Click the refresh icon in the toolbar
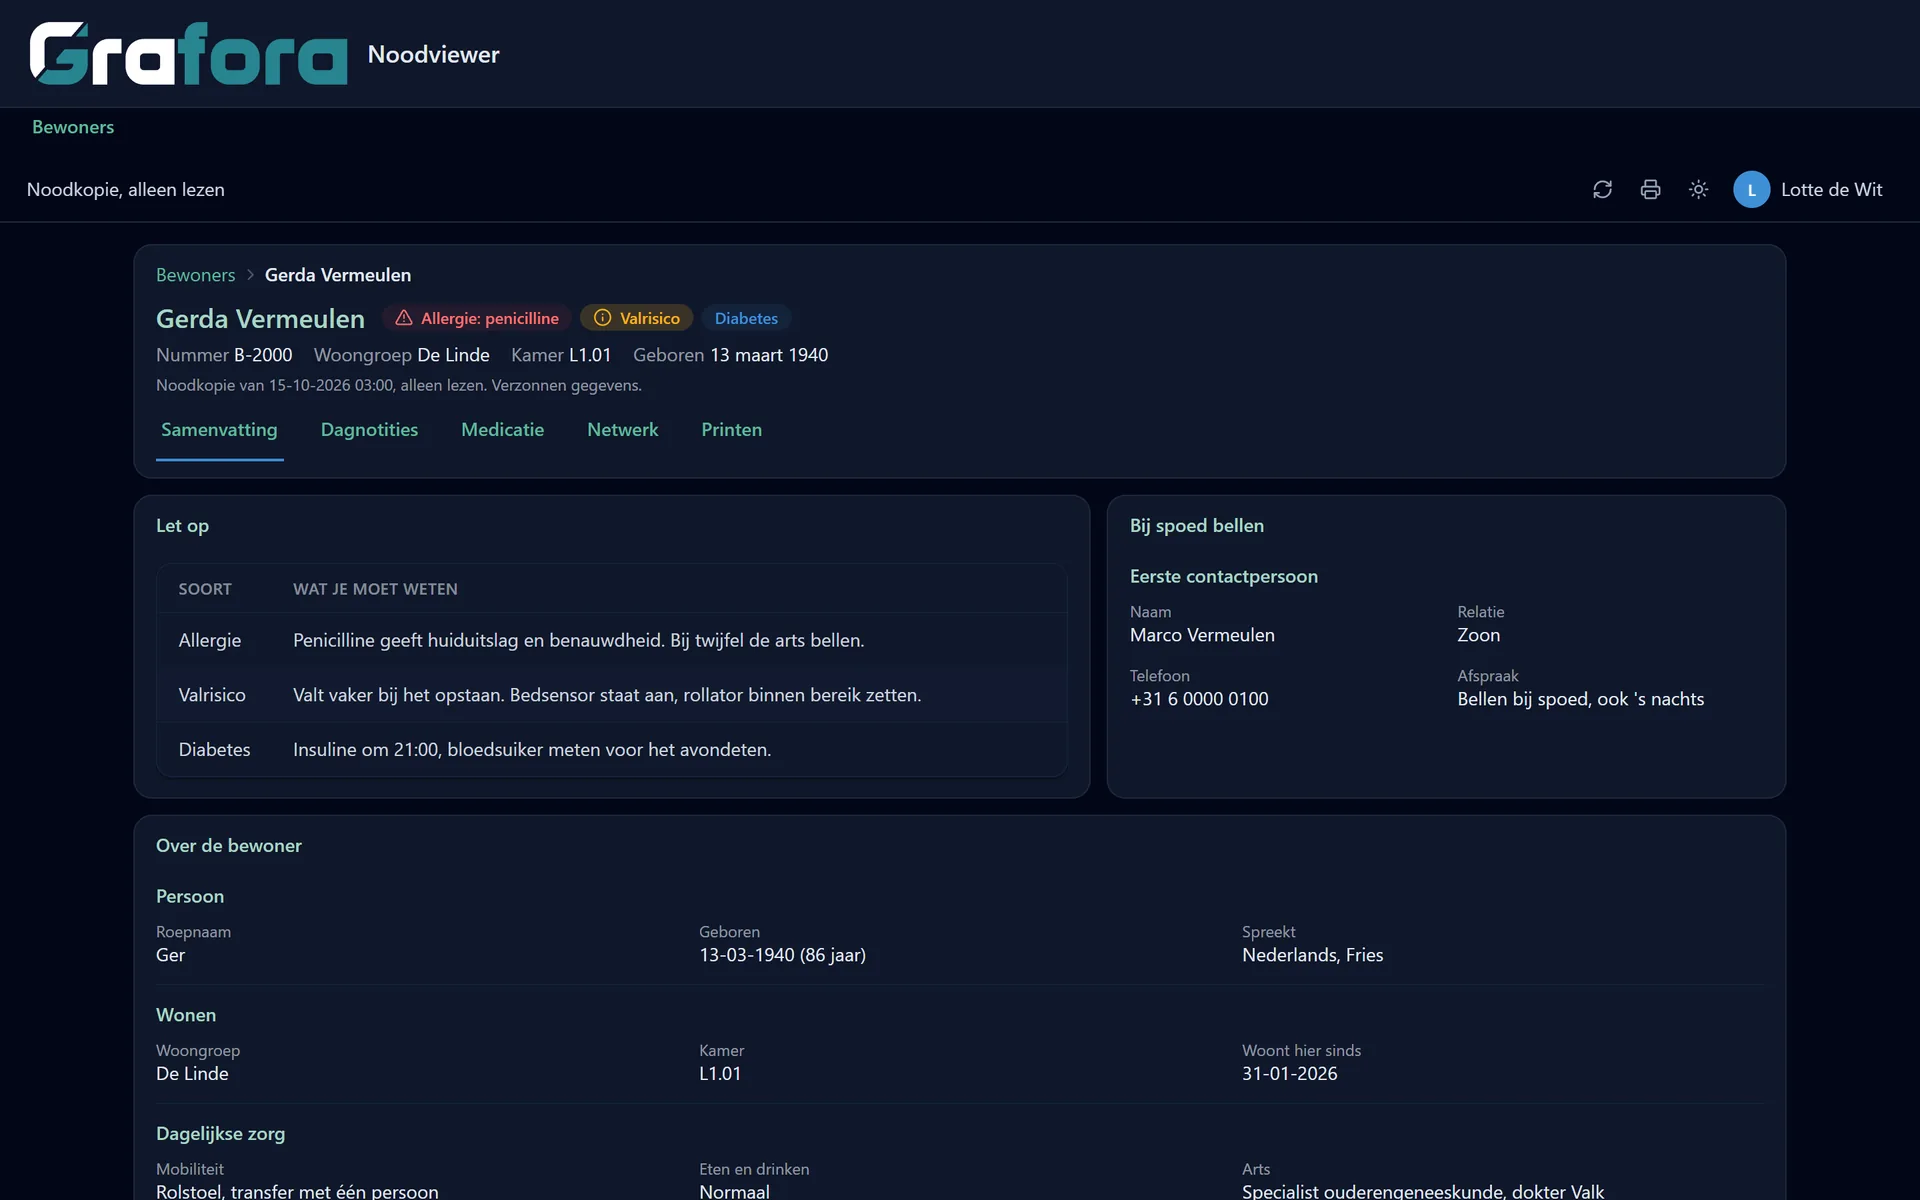Viewport: 1920px width, 1200px height. click(1602, 190)
